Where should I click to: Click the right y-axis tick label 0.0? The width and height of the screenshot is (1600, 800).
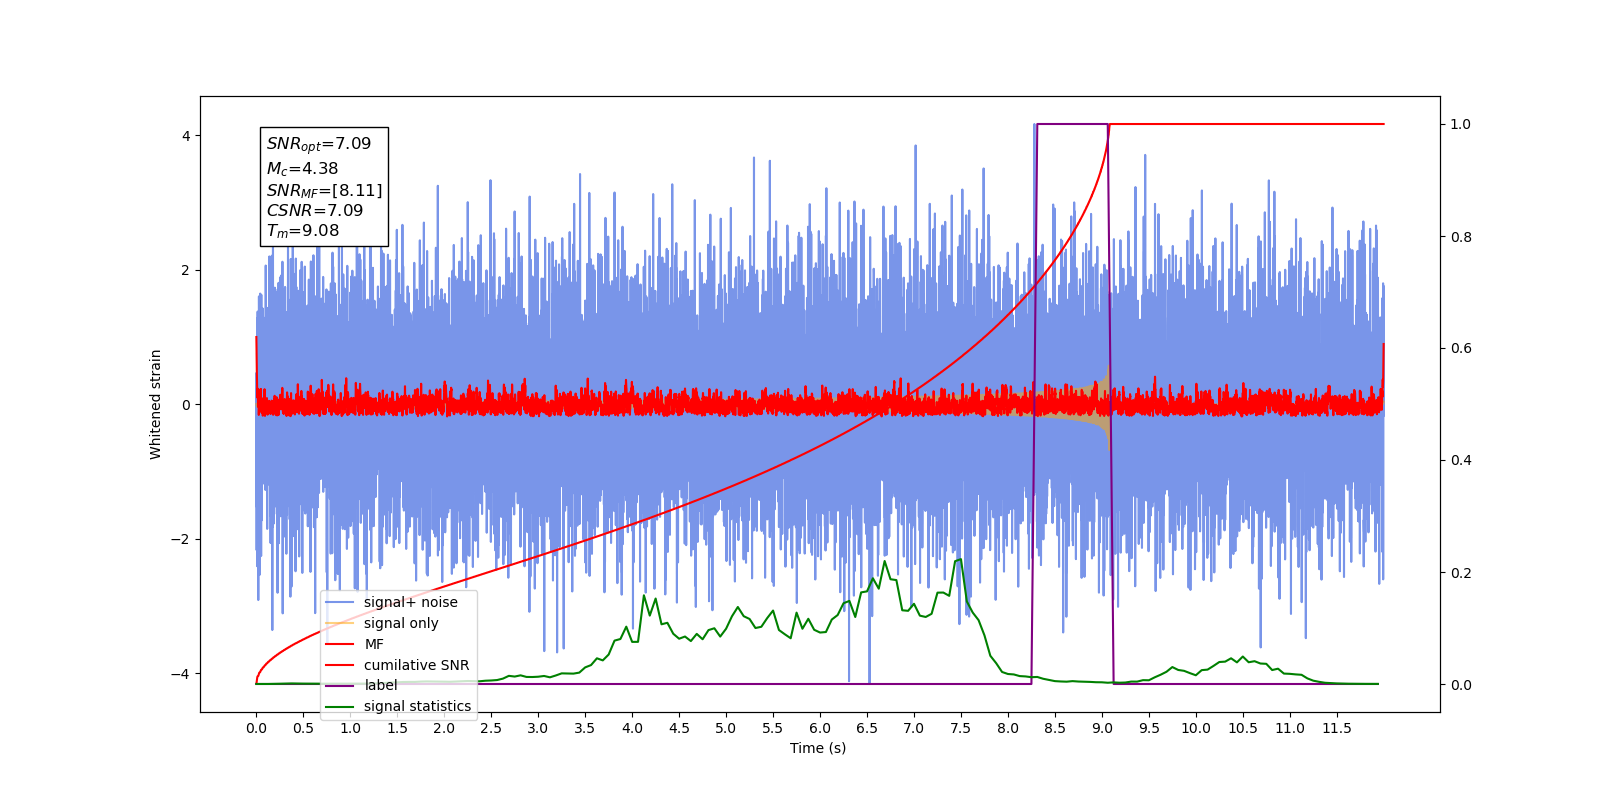(1461, 685)
